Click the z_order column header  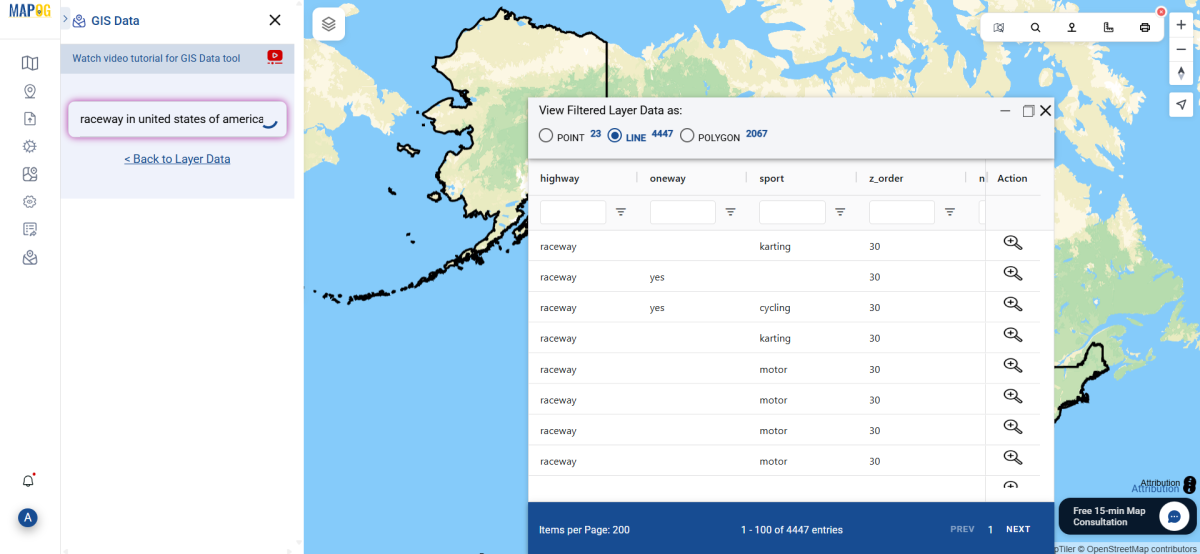(886, 178)
